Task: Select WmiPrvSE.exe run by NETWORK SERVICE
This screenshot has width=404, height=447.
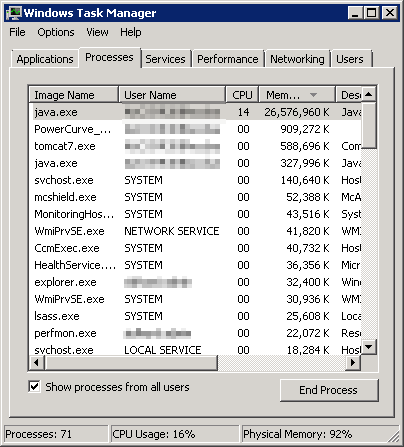Action: (x=195, y=231)
